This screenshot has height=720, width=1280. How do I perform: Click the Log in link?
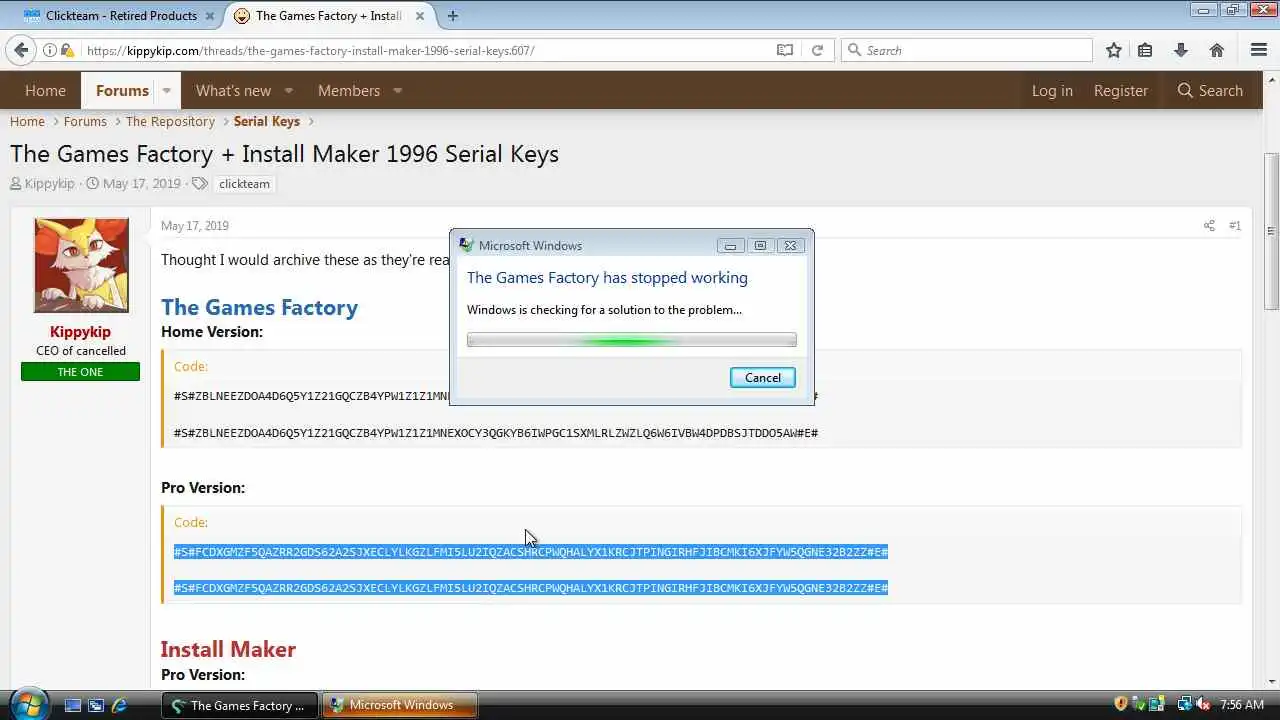tap(1052, 90)
